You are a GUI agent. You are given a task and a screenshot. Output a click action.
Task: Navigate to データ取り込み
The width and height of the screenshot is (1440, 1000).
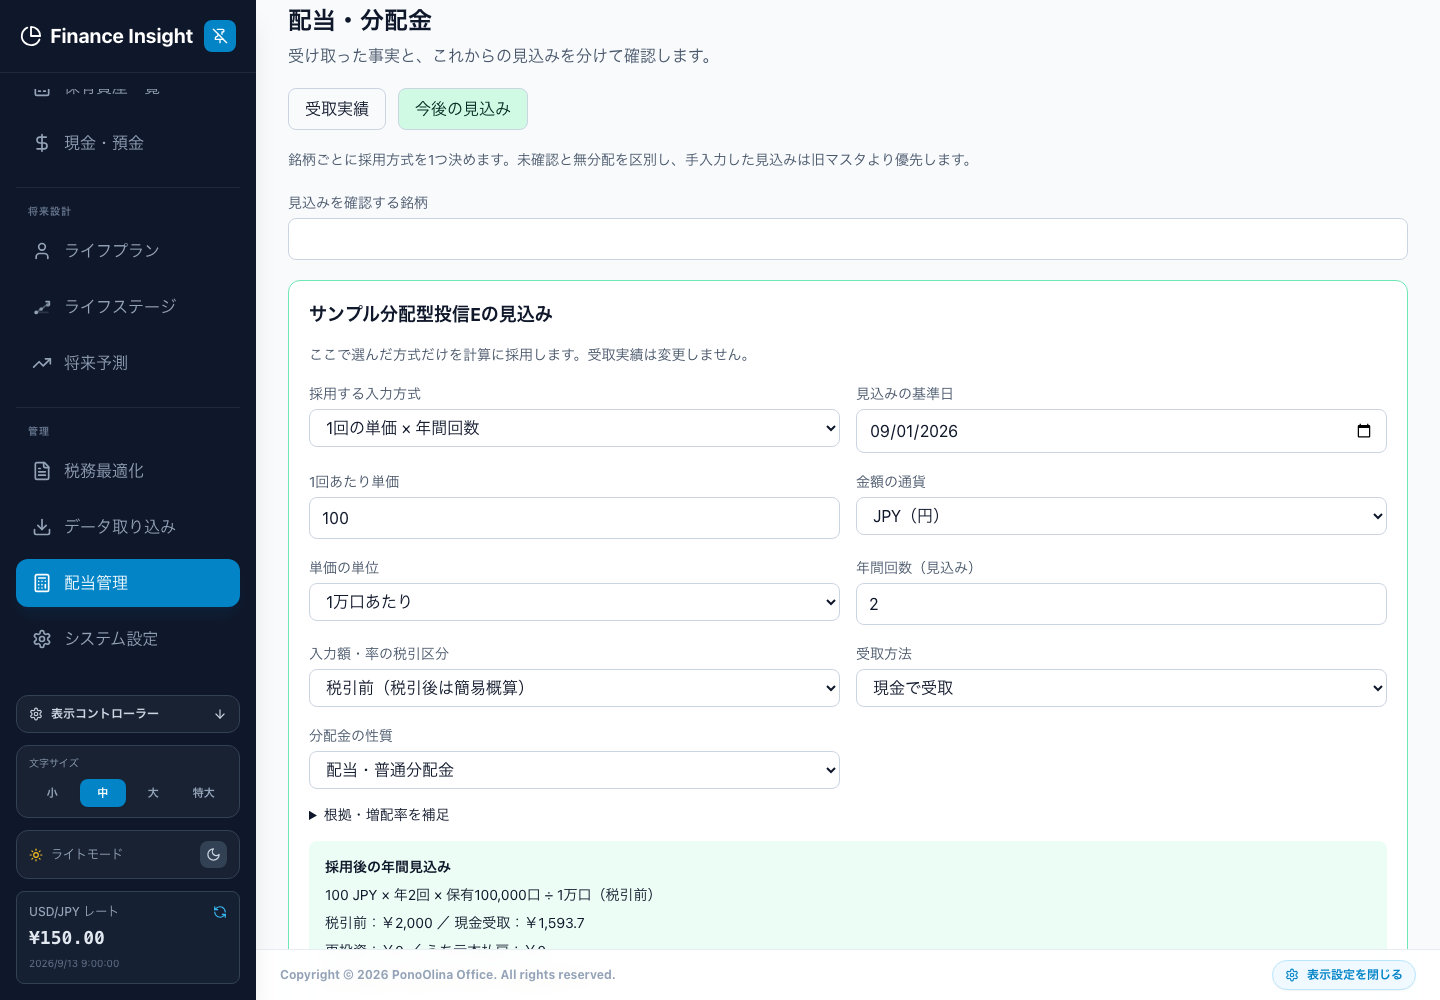pyautogui.click(x=128, y=527)
